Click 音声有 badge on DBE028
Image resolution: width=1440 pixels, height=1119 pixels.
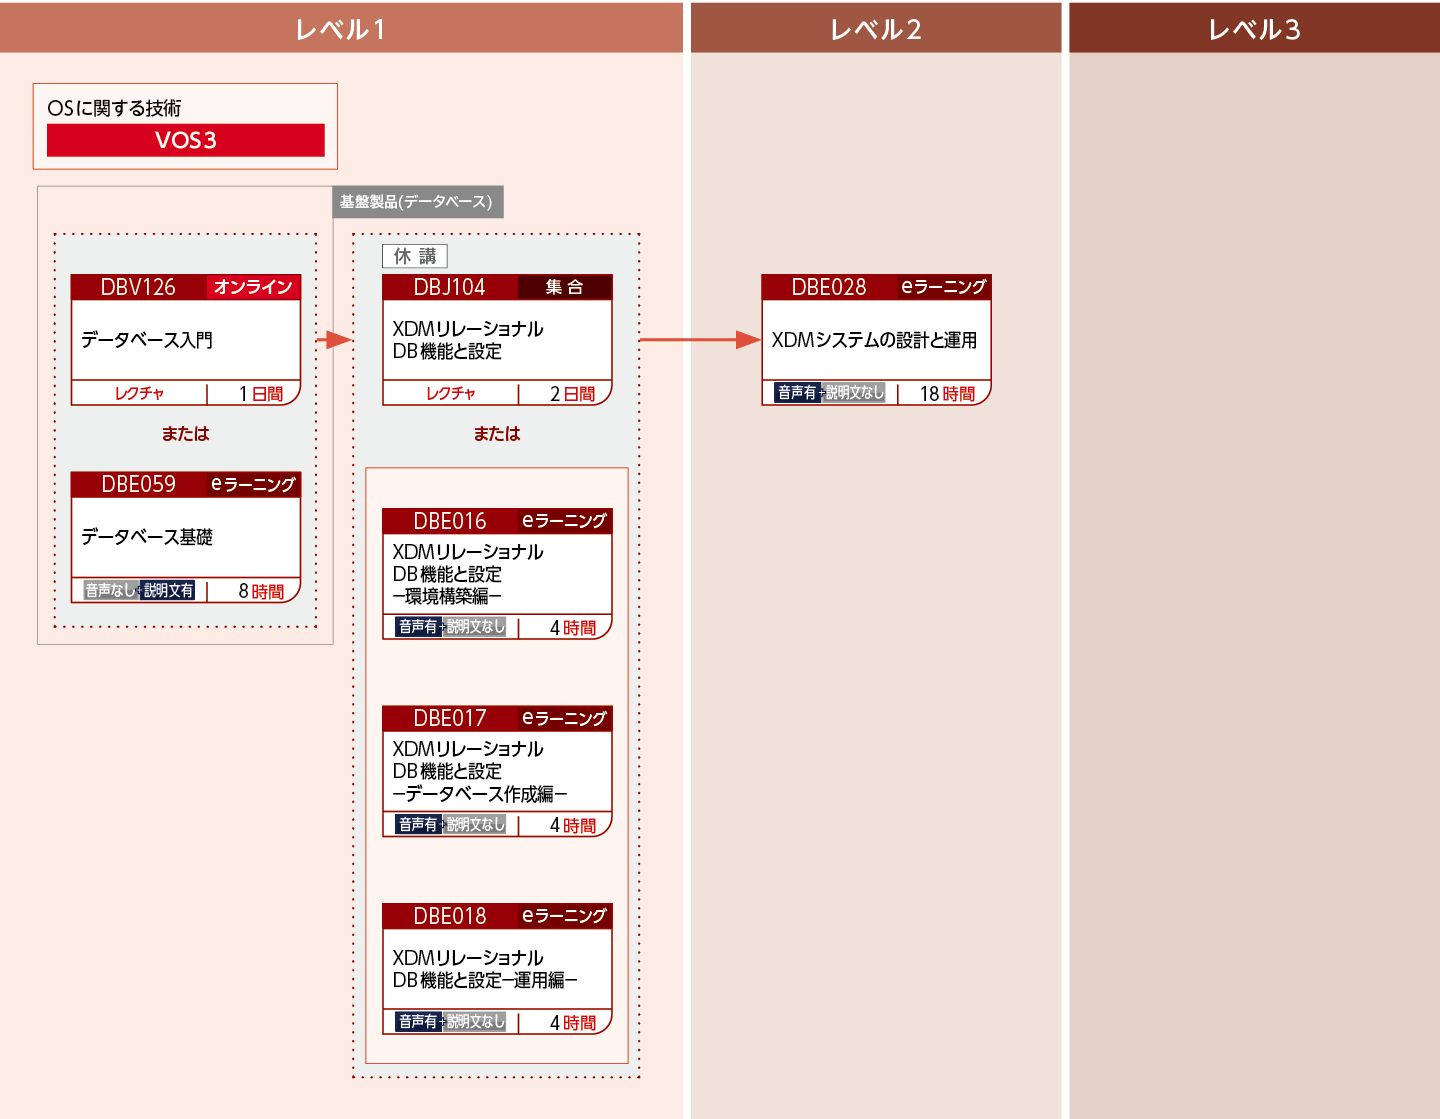click(x=797, y=393)
